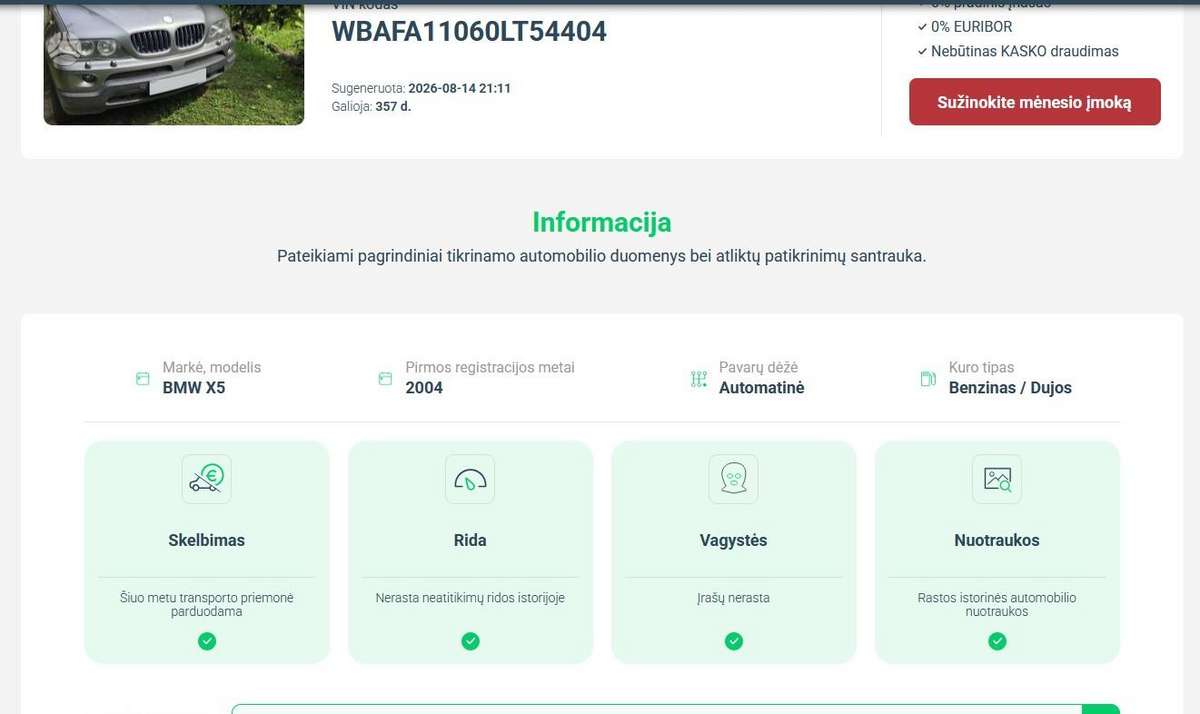This screenshot has width=1200, height=714.
Task: Click the green checkmark under Vagystės
Action: tap(734, 641)
